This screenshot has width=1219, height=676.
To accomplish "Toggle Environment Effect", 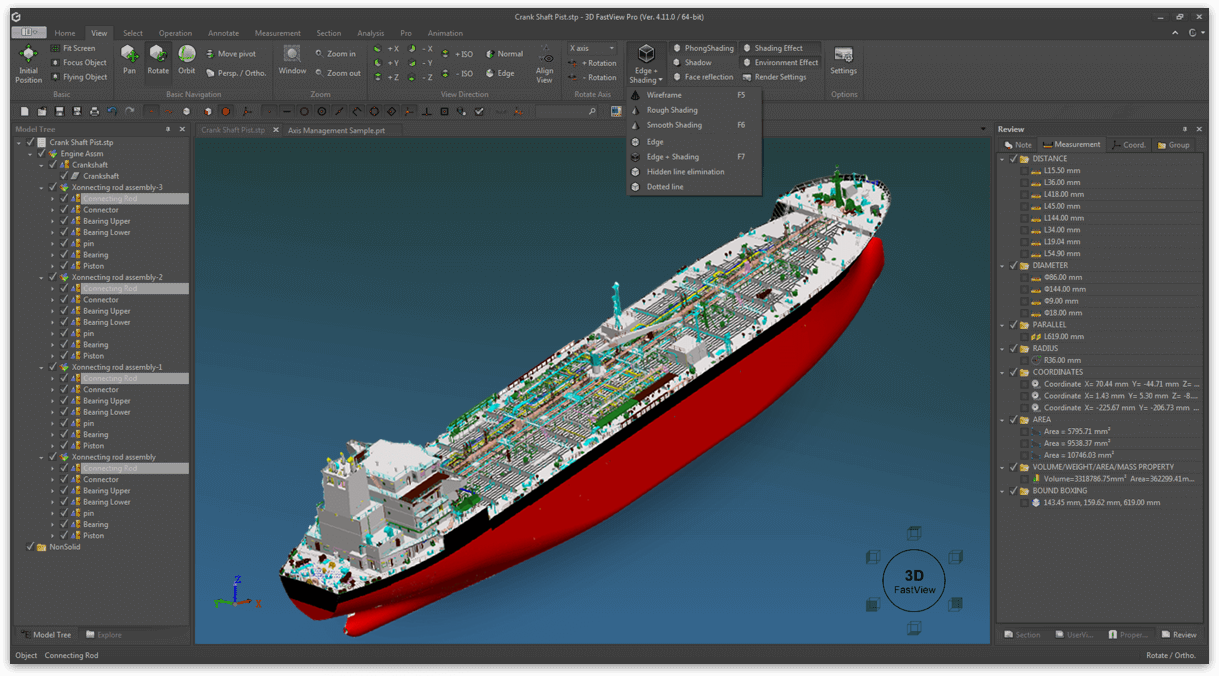I will coord(780,62).
